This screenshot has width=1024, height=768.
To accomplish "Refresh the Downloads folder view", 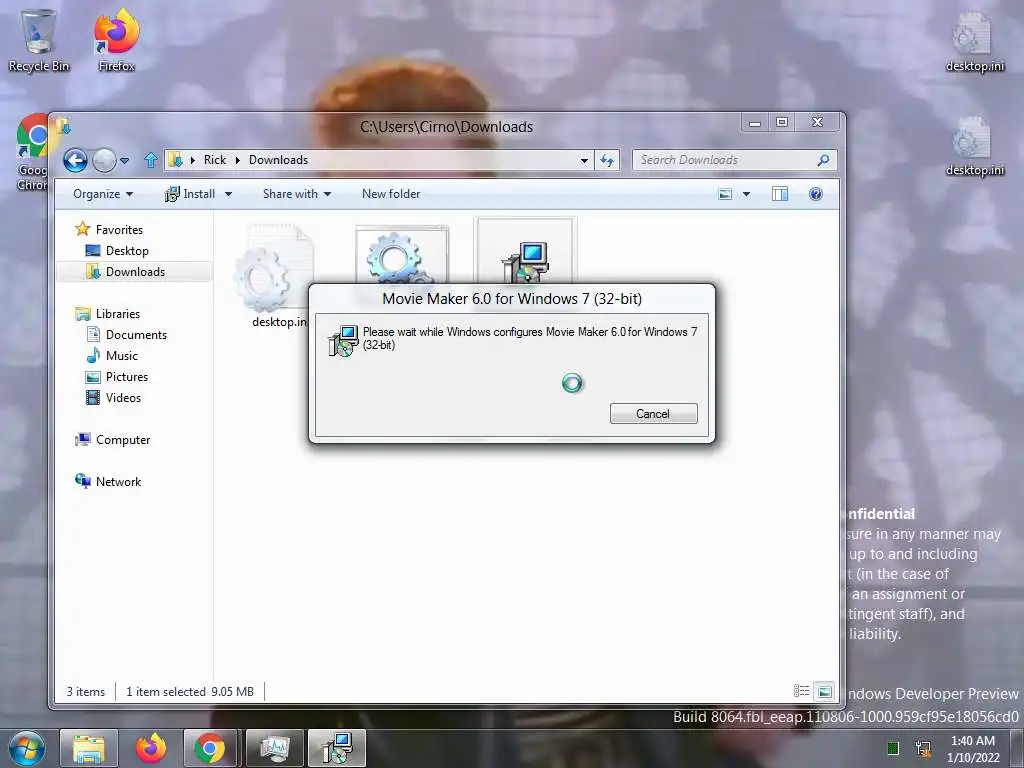I will pos(607,161).
